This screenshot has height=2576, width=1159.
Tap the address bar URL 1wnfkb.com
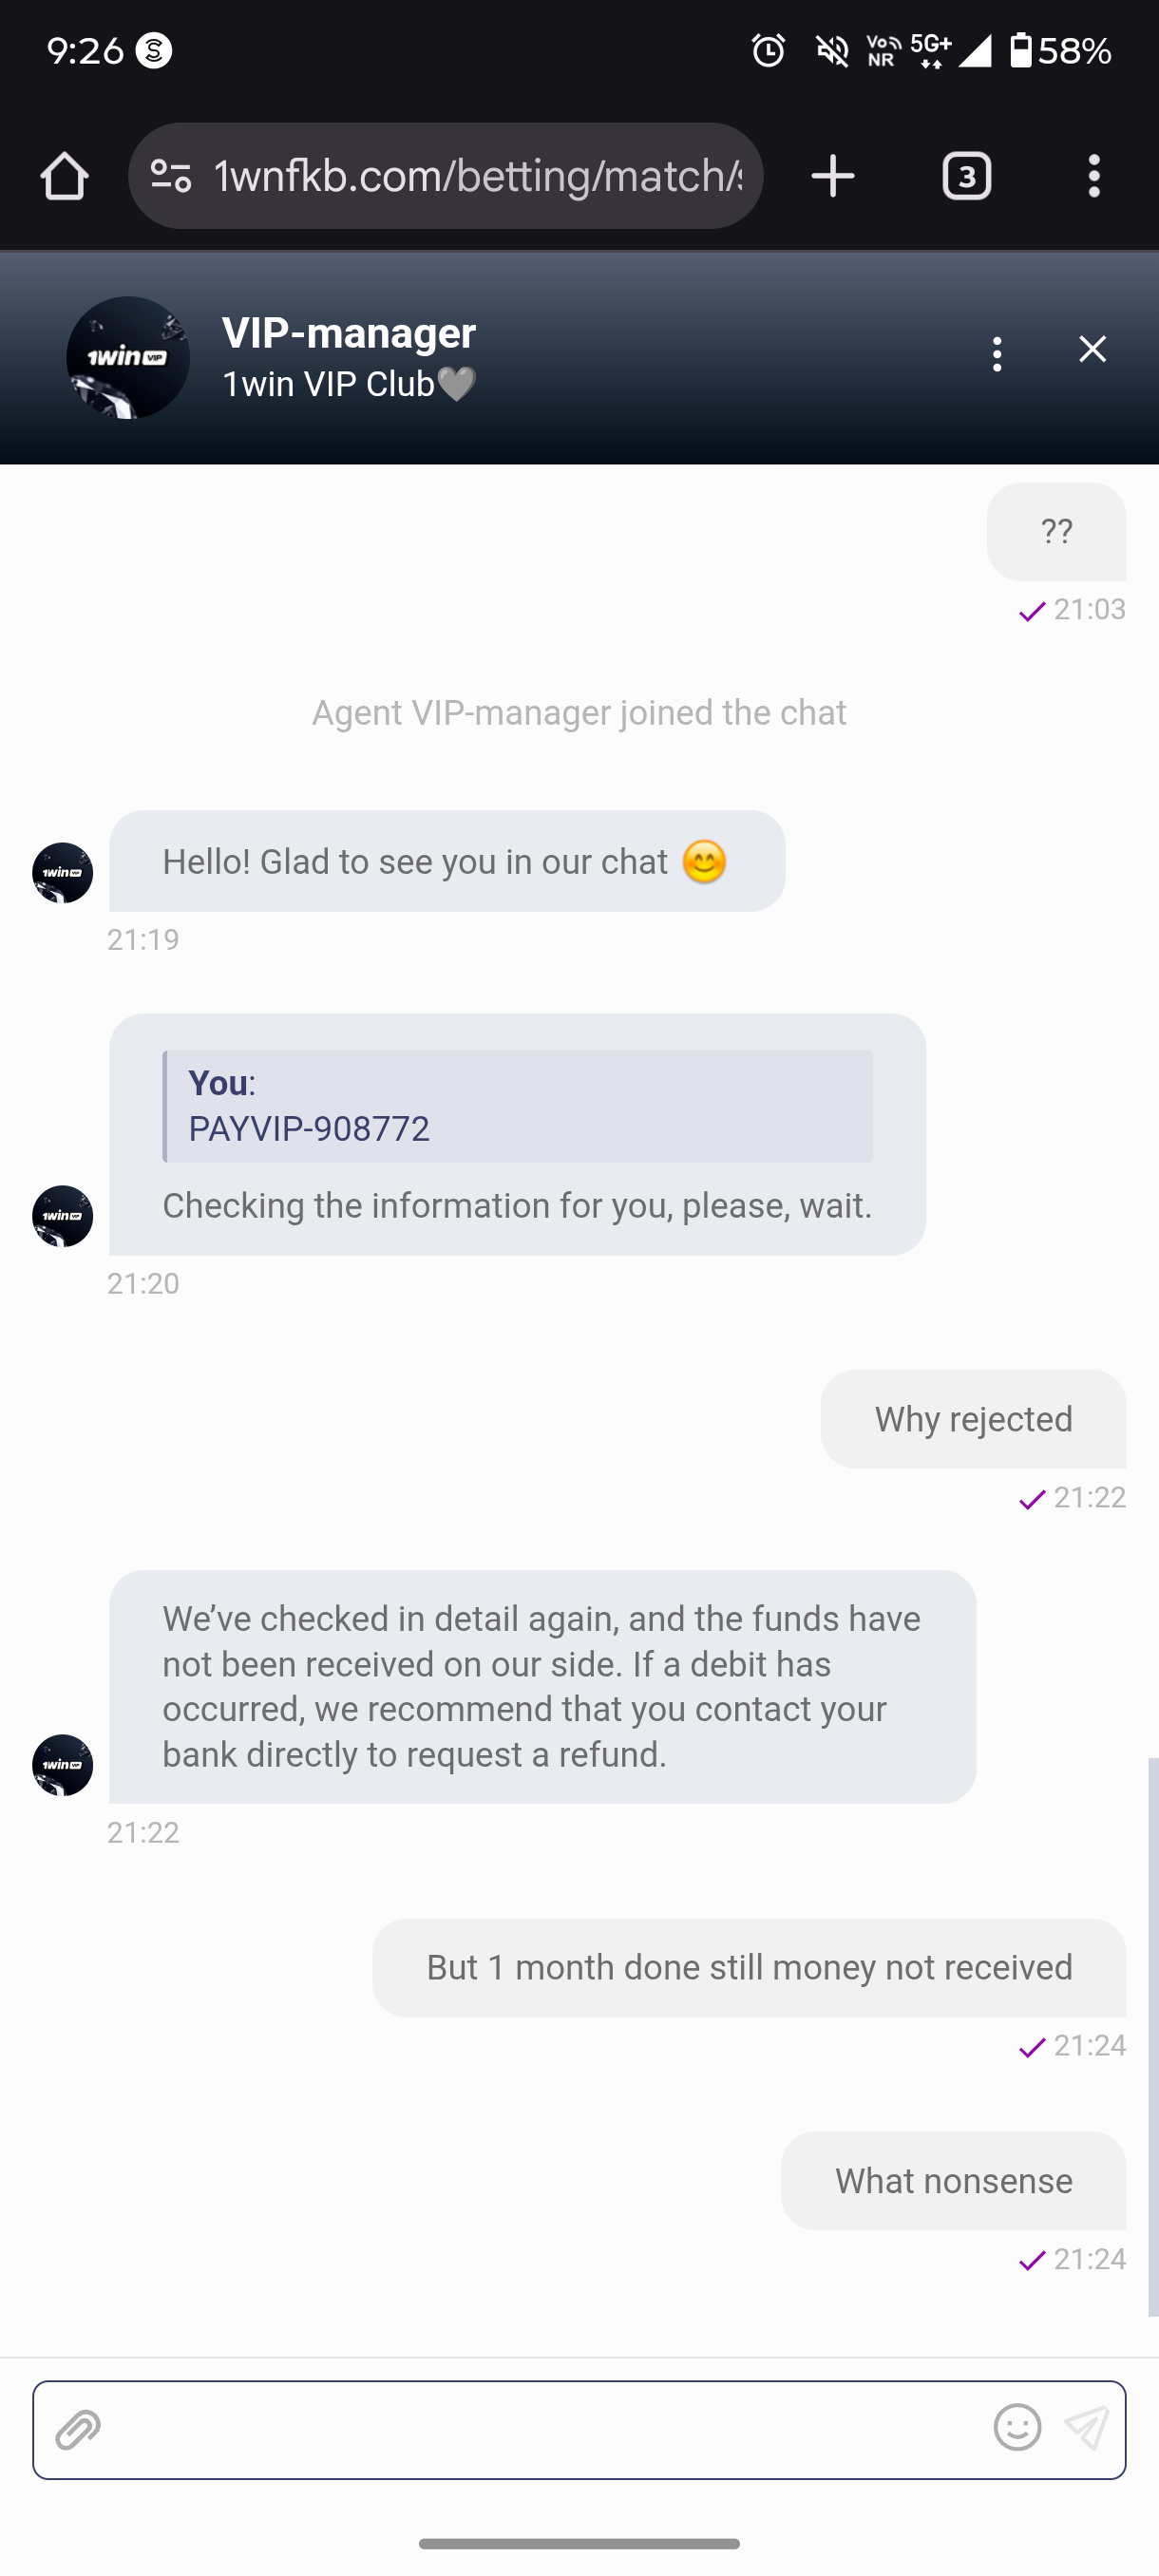478,177
